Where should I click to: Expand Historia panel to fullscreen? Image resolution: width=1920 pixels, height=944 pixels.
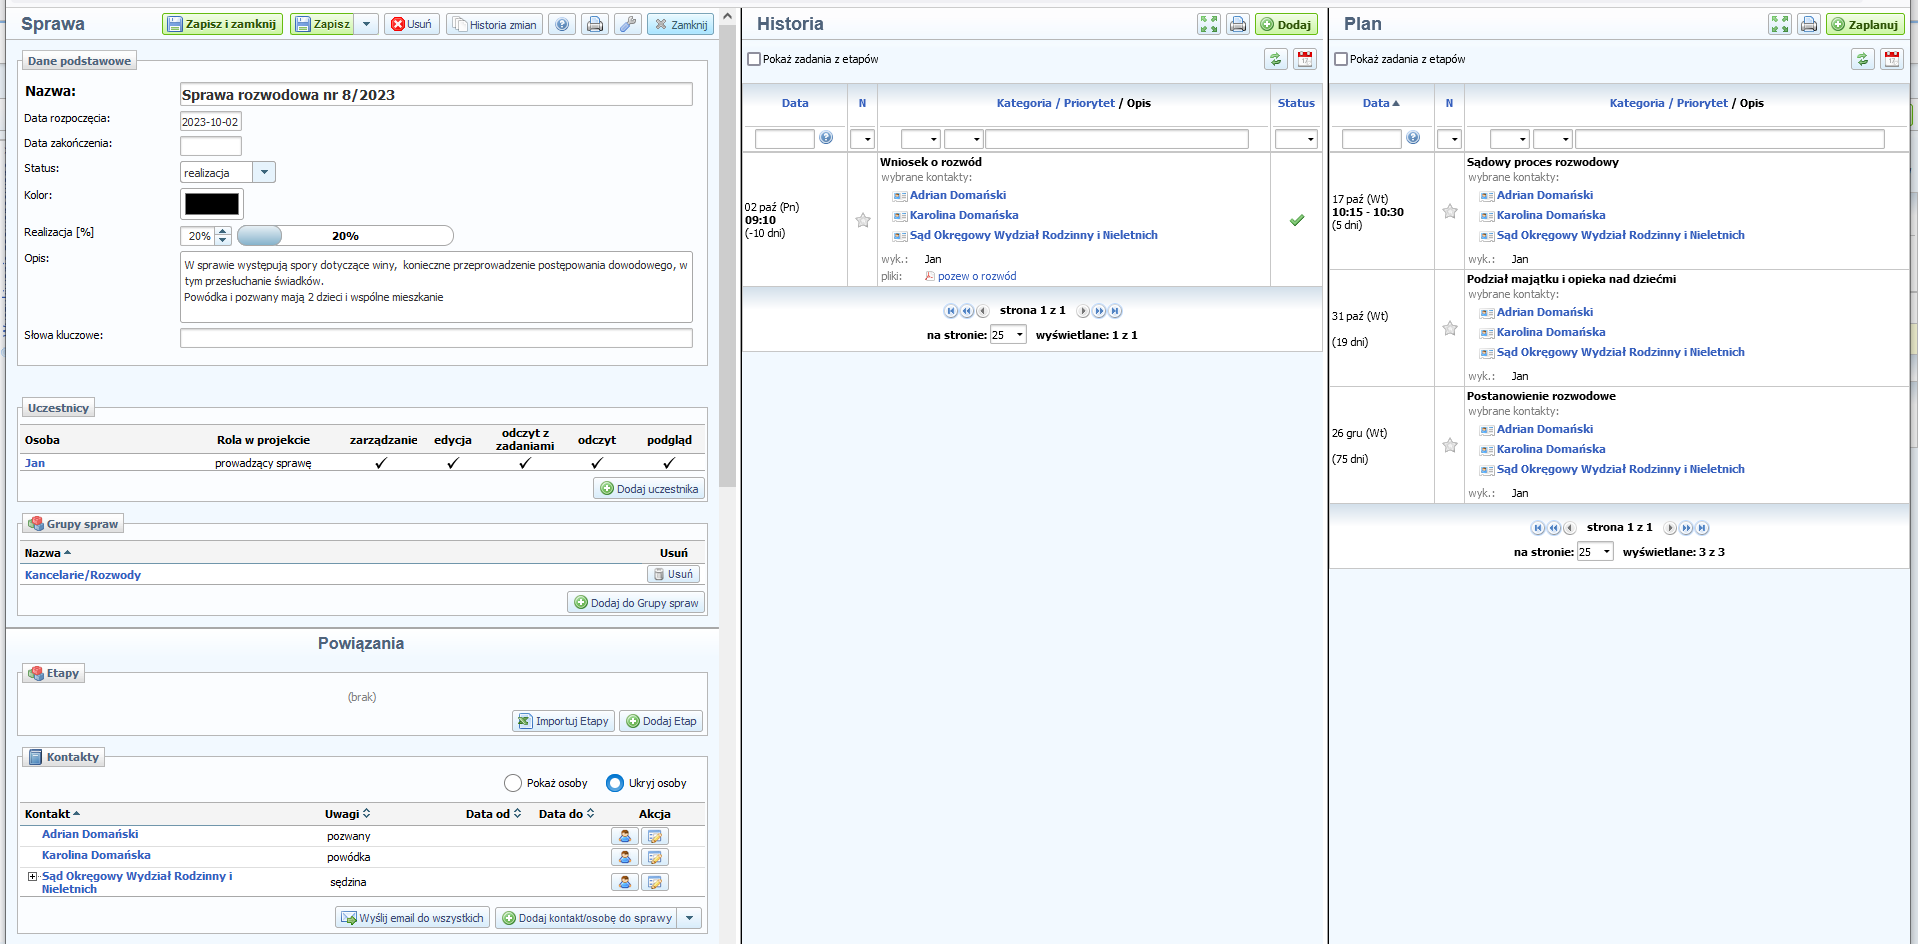pyautogui.click(x=1209, y=24)
